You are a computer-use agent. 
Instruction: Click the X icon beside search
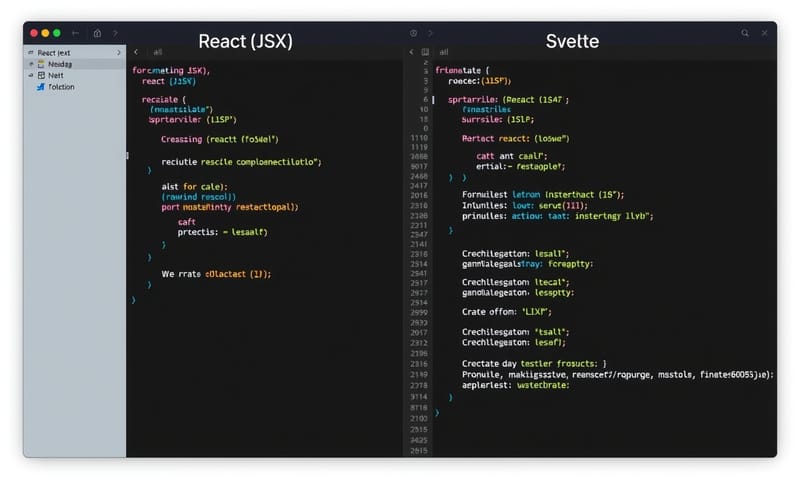763,33
